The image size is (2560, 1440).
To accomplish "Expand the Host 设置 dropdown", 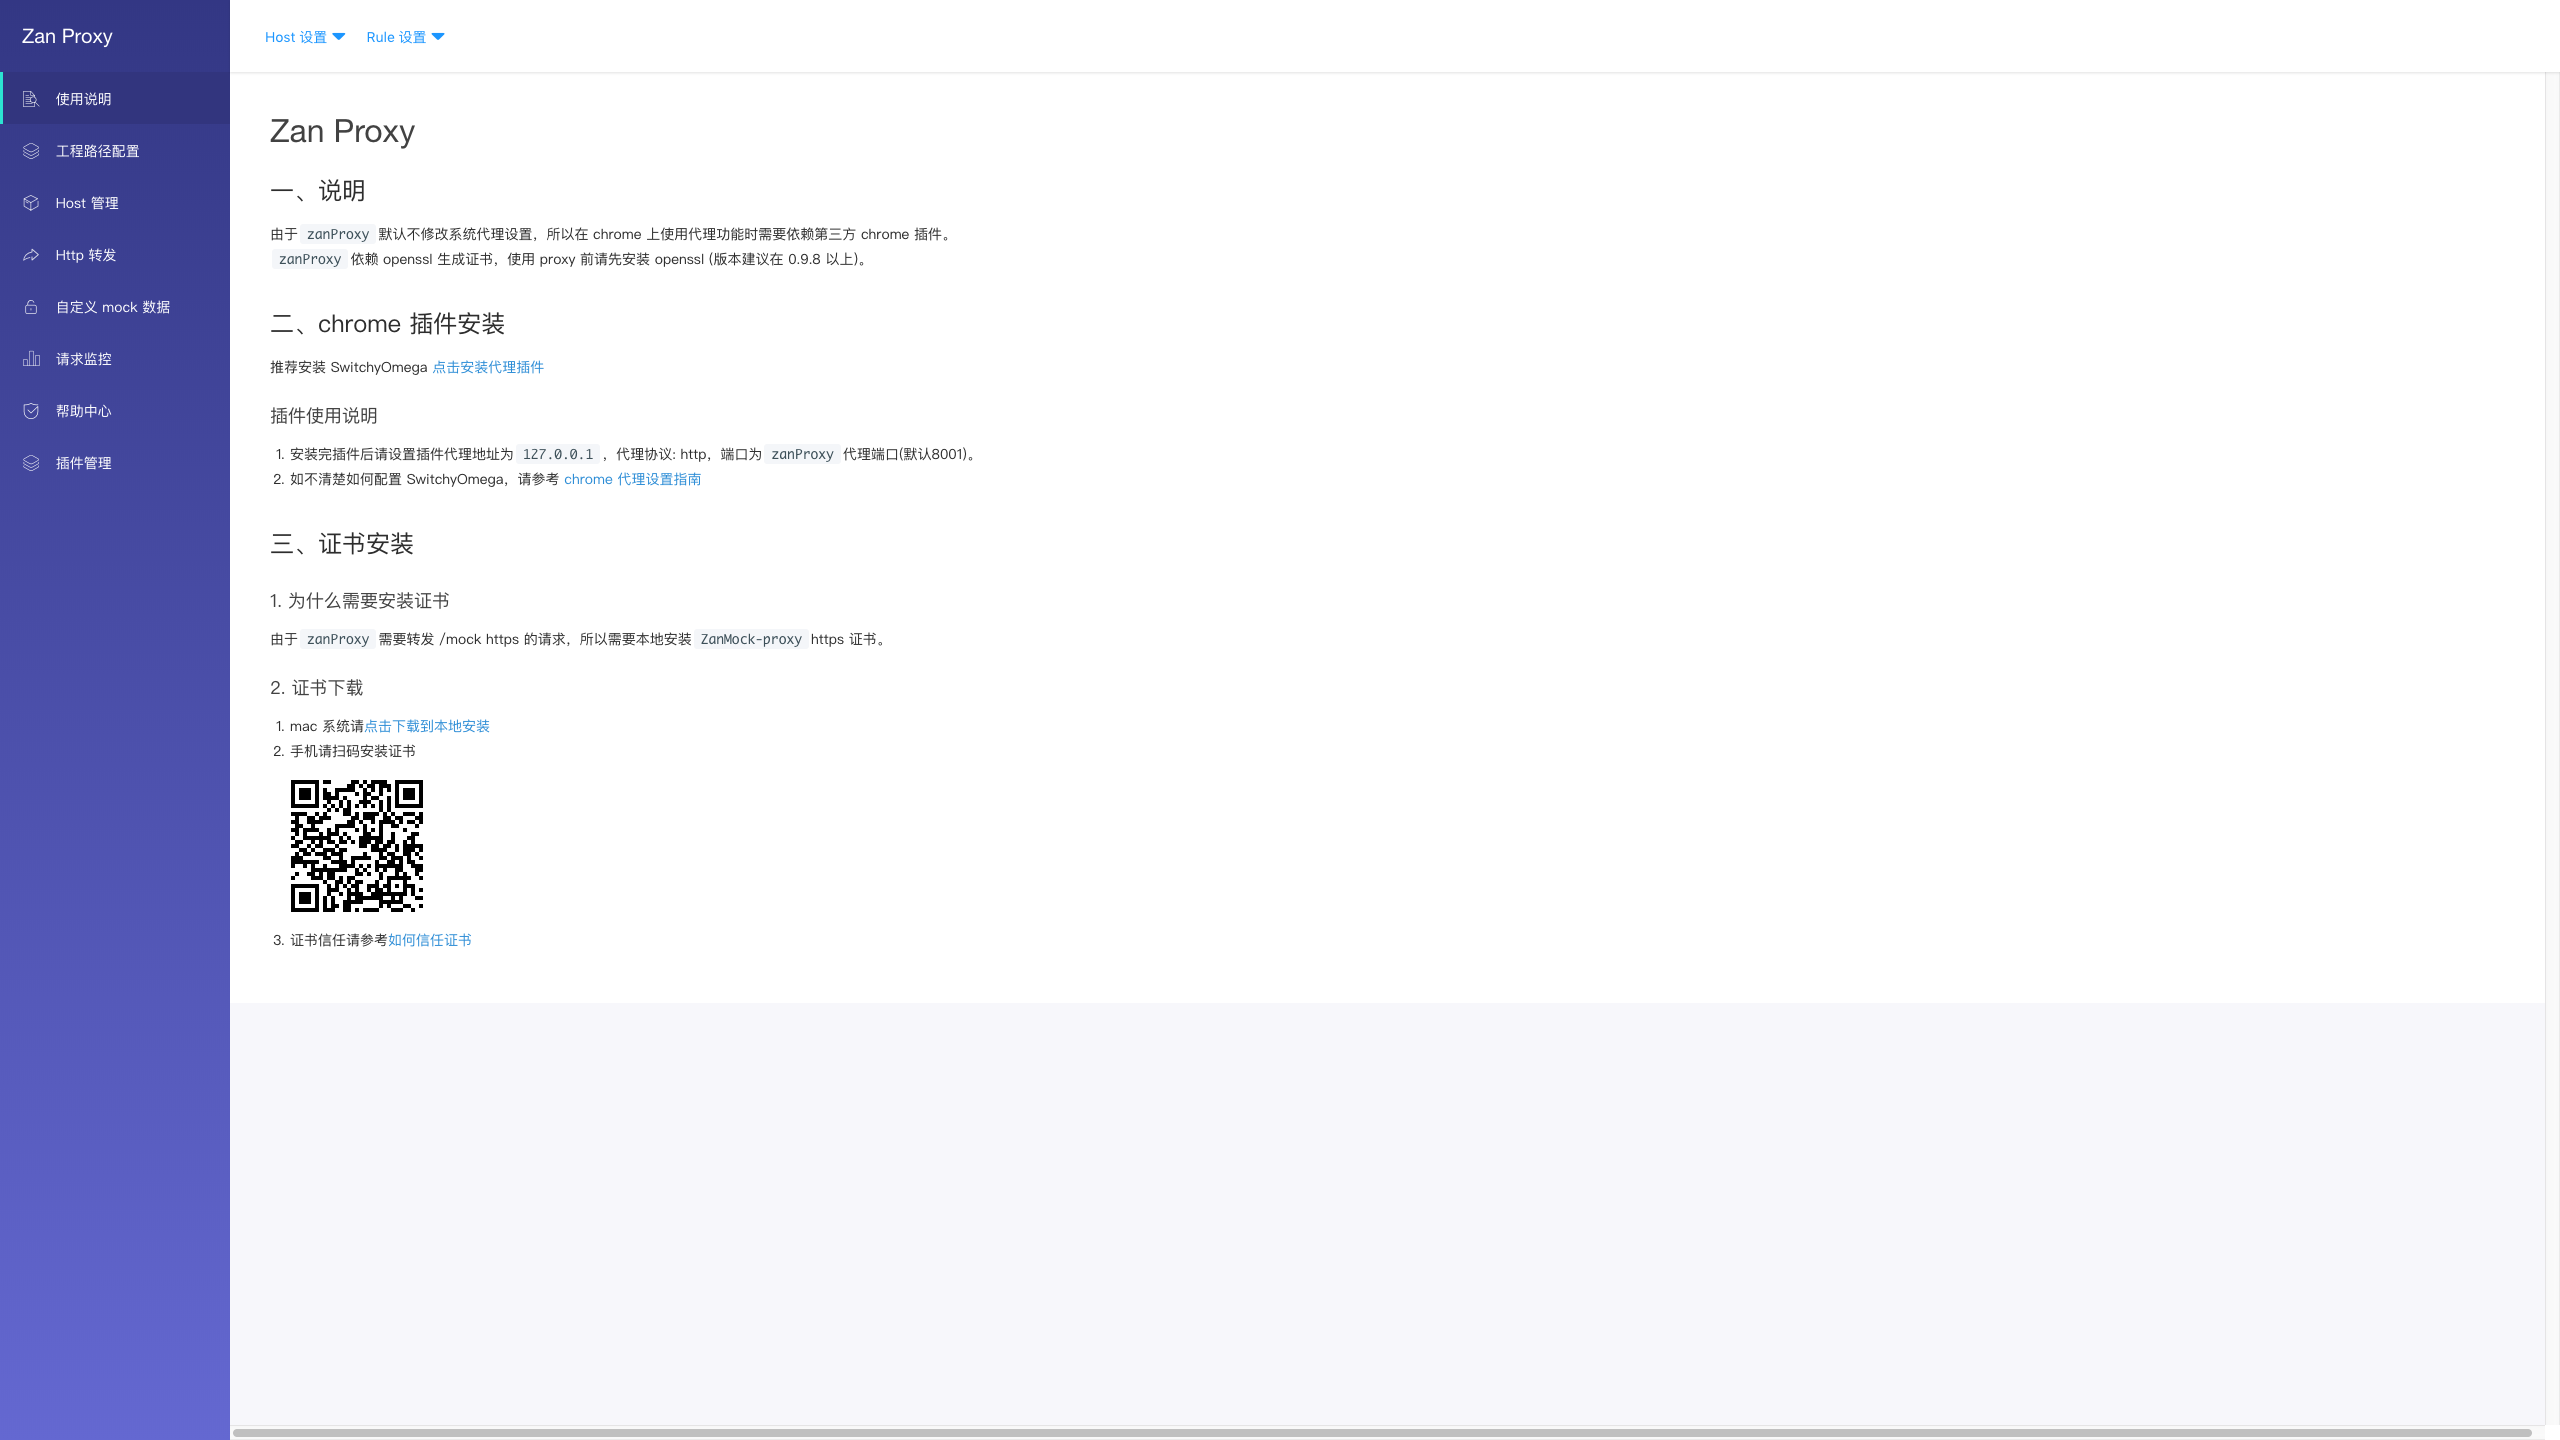I will (x=305, y=37).
